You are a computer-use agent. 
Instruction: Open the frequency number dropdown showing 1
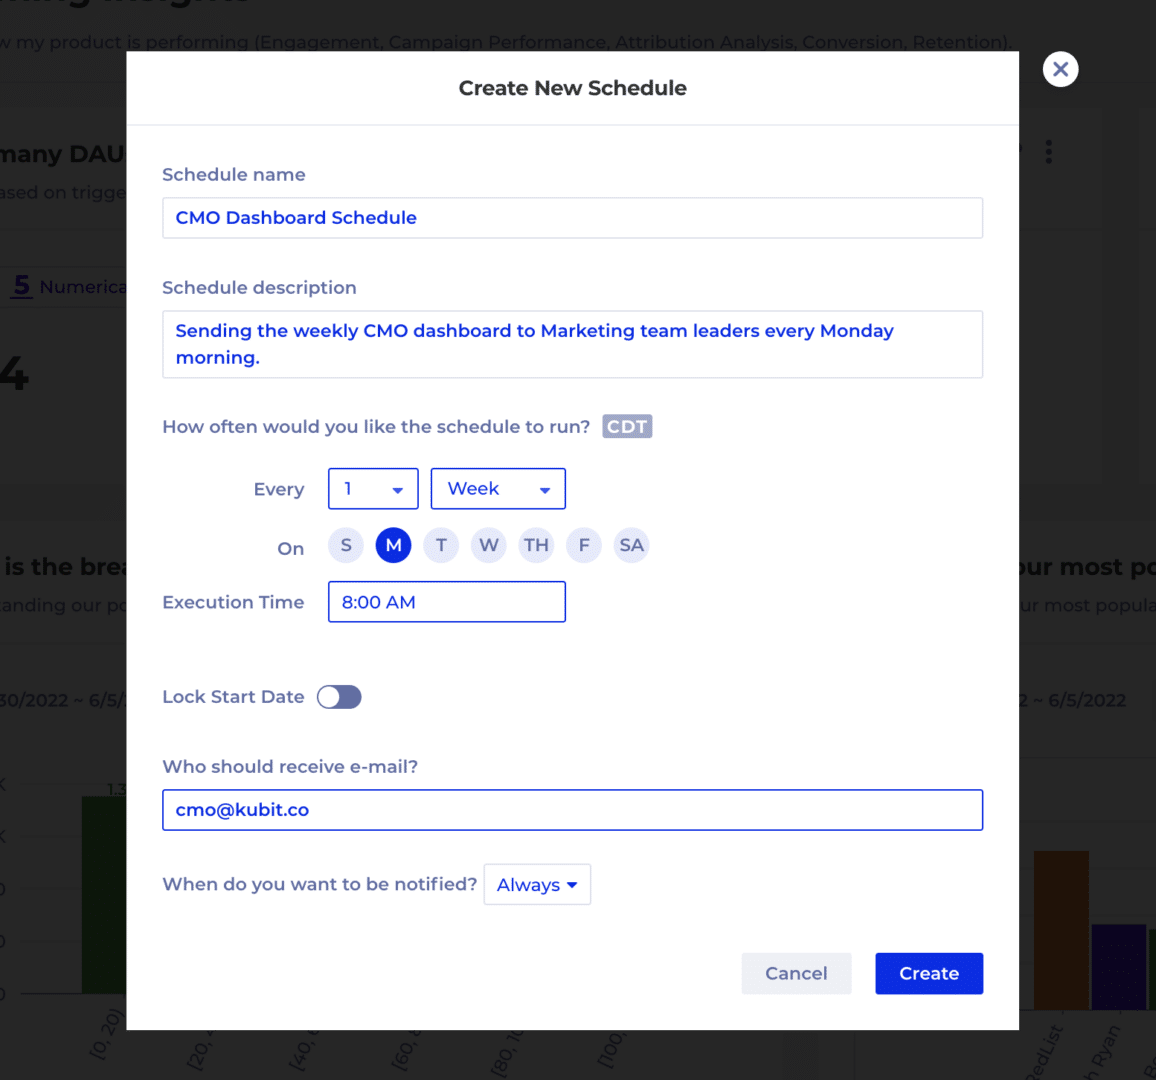[373, 489]
